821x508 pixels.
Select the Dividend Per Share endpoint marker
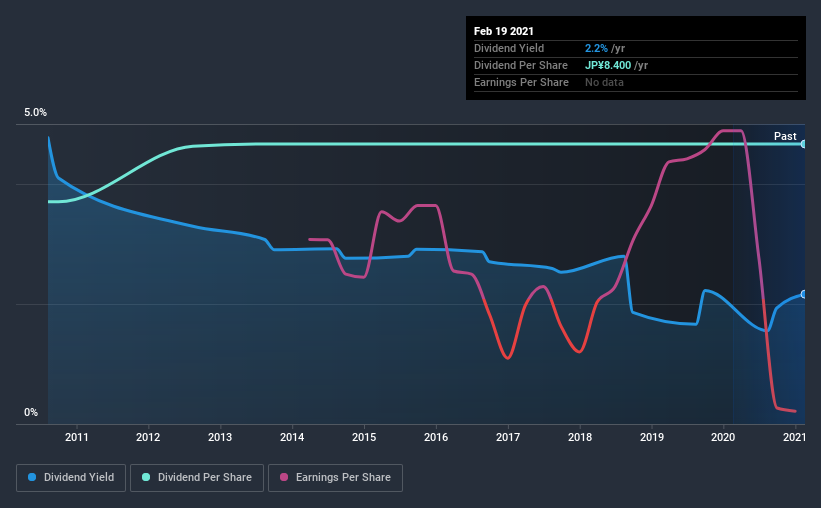(x=804, y=144)
